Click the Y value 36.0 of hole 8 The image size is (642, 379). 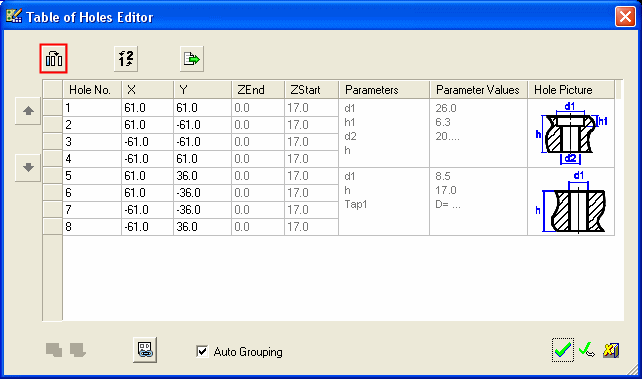click(x=203, y=226)
